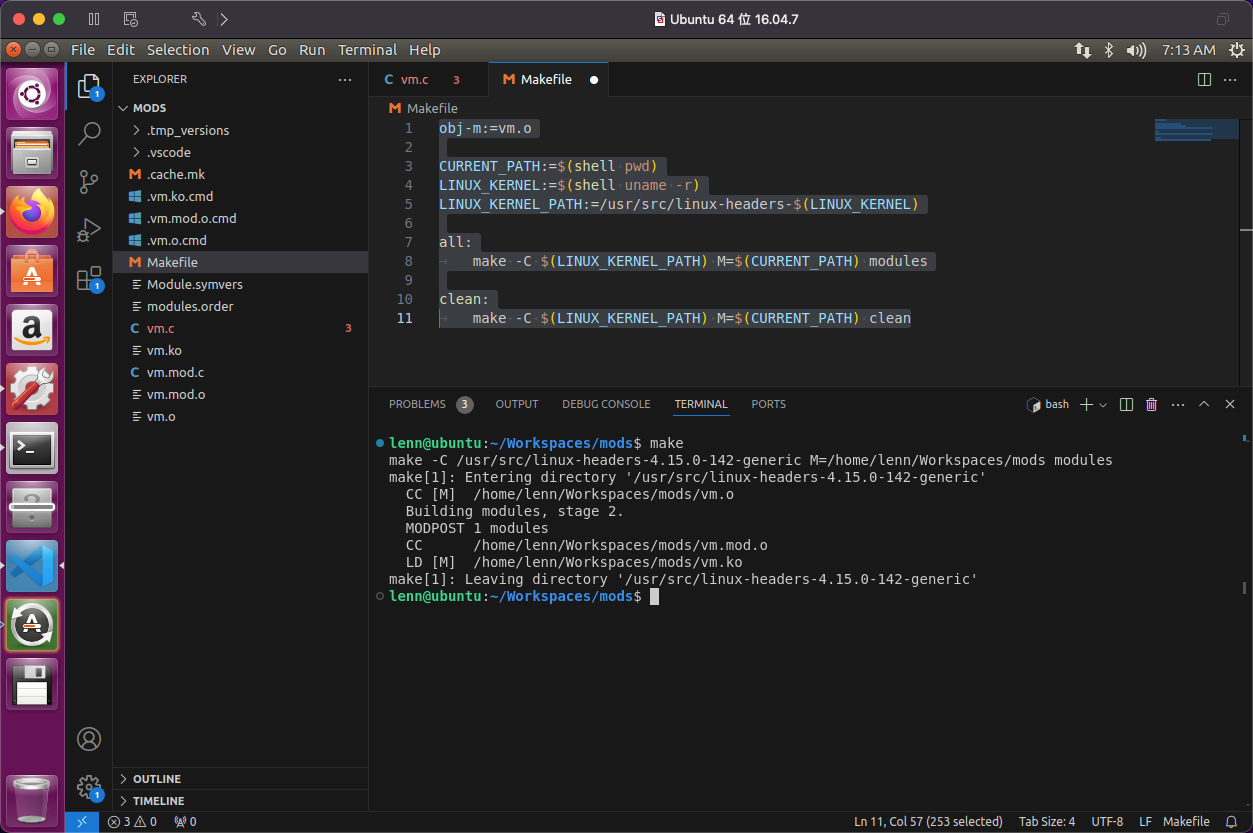Click the remote window indicator in status bar
This screenshot has height=833, width=1253.
pyautogui.click(x=82, y=822)
